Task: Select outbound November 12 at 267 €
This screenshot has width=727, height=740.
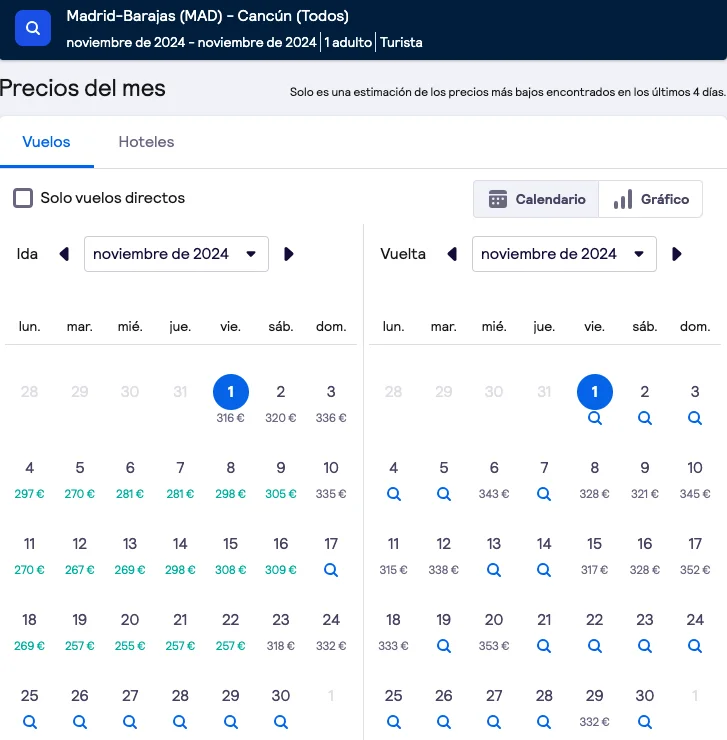Action: (x=80, y=556)
